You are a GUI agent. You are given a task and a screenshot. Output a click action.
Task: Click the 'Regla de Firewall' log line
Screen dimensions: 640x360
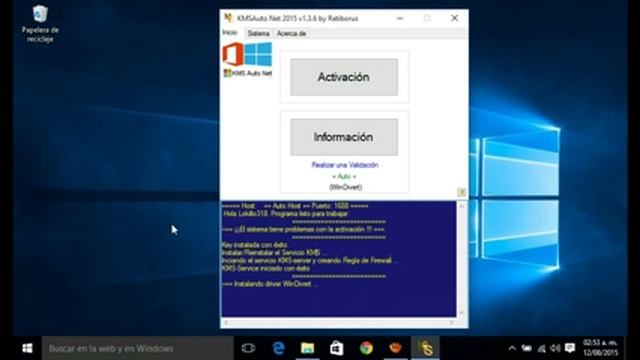pos(310,260)
